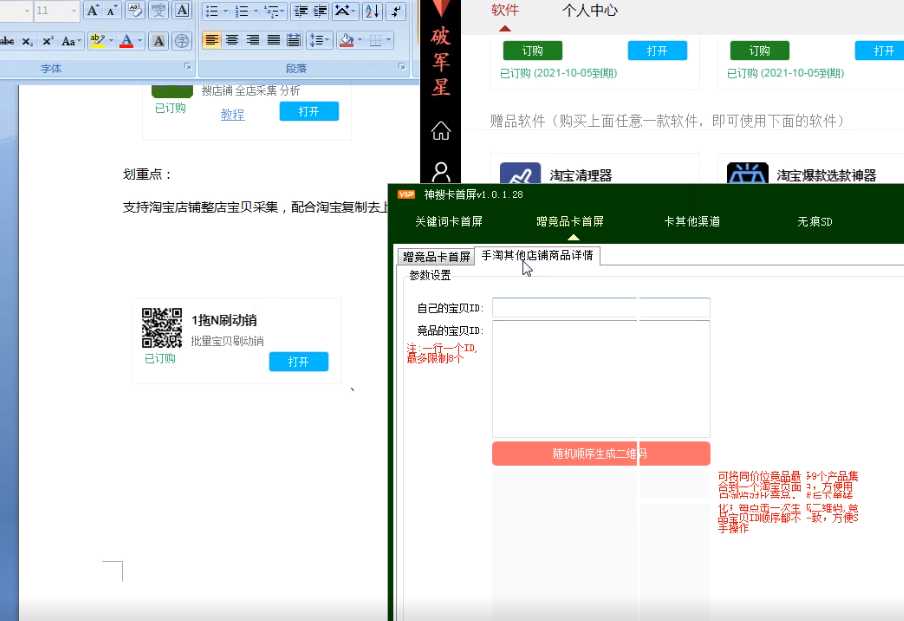This screenshot has width=904, height=621.
Task: Expand the numbering style dropdown arrow
Action: pyautogui.click(x=255, y=11)
